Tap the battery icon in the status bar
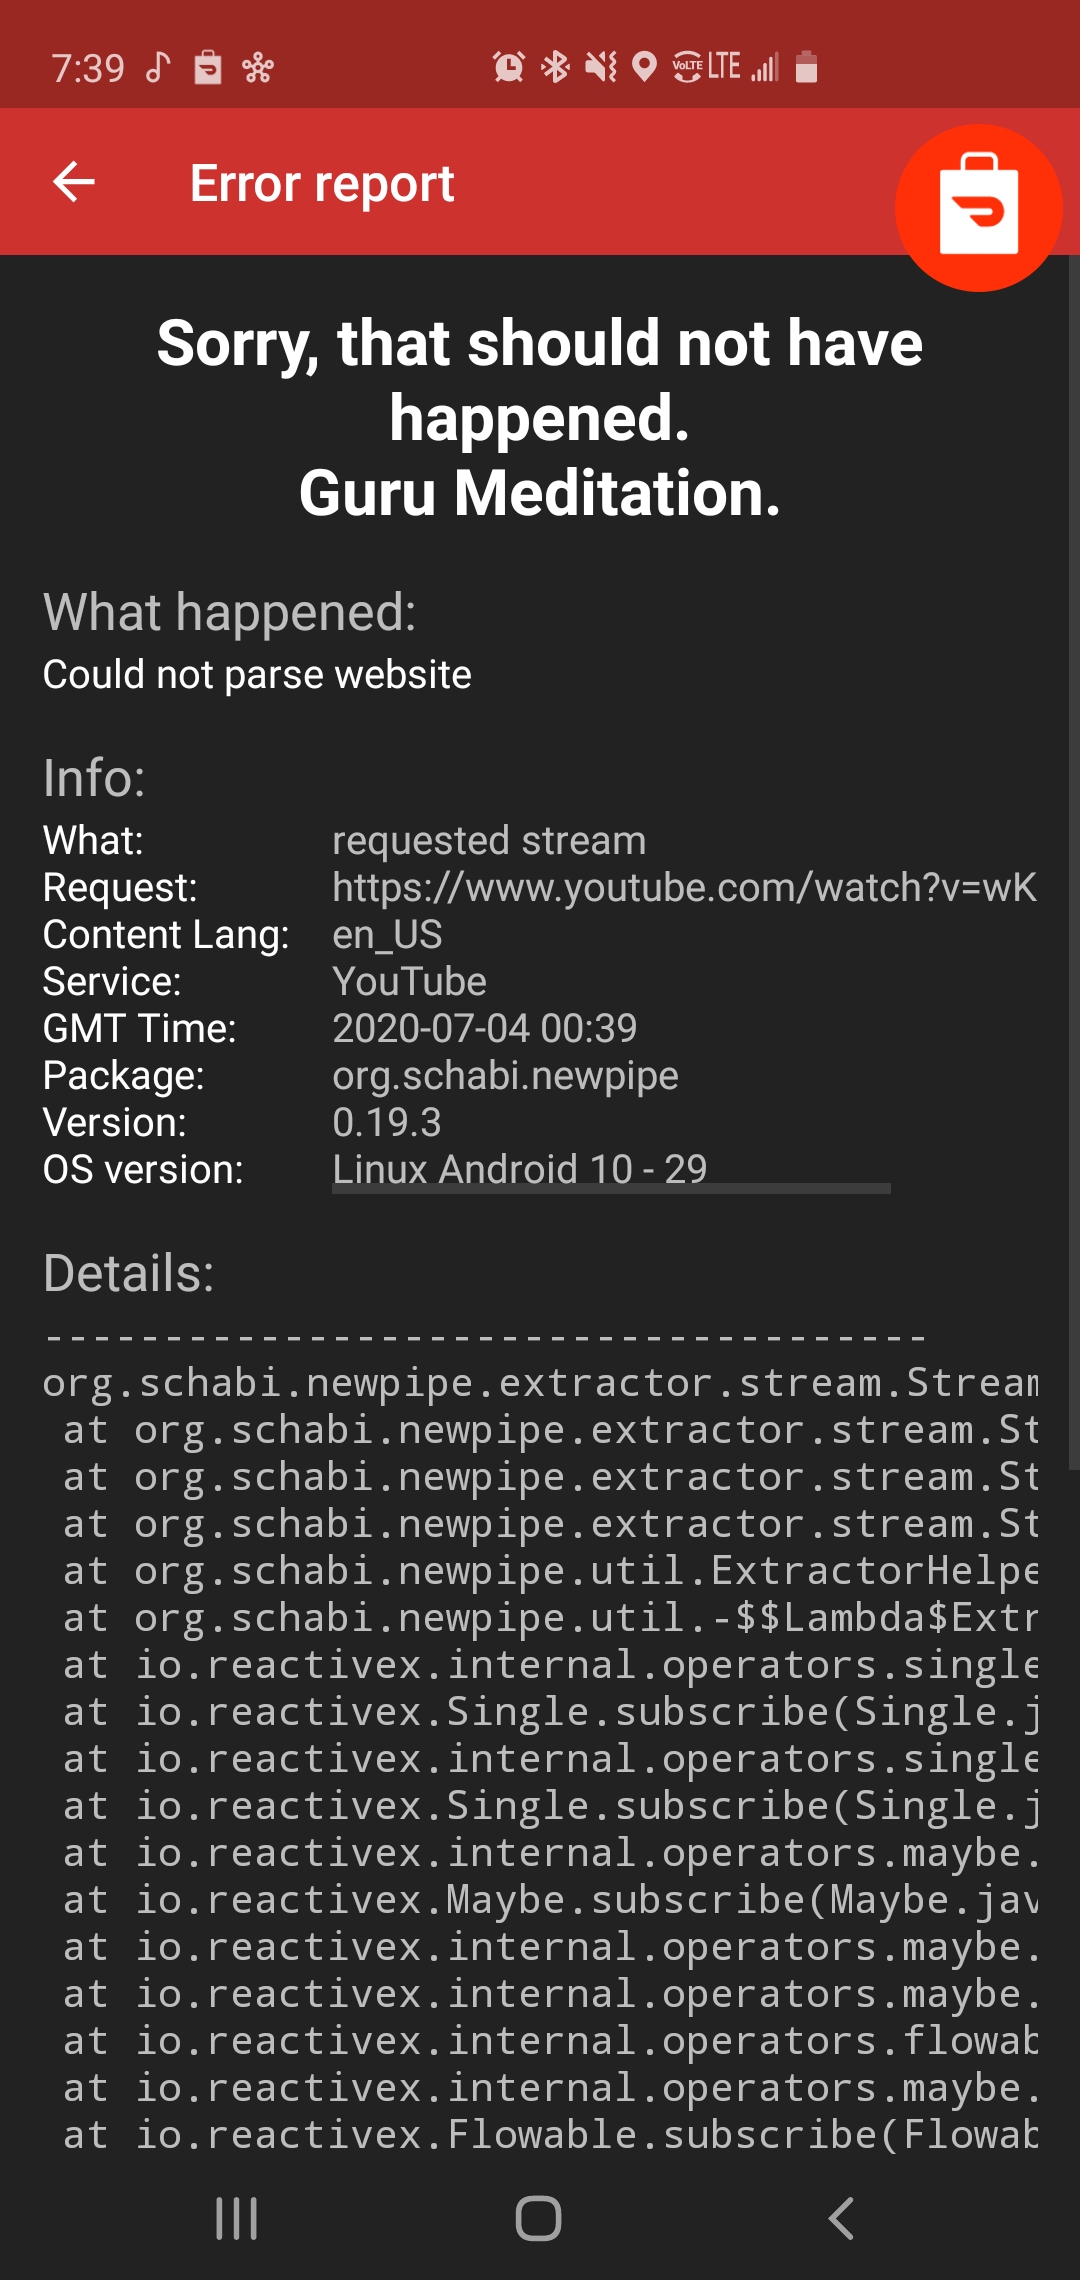This screenshot has height=2280, width=1080. coord(806,69)
